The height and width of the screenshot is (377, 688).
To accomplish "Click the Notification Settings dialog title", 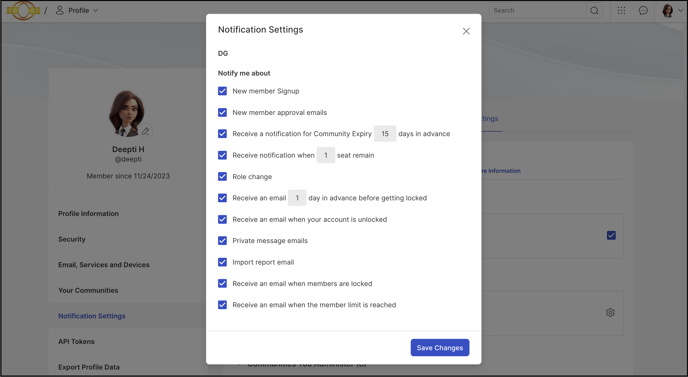I will (261, 29).
